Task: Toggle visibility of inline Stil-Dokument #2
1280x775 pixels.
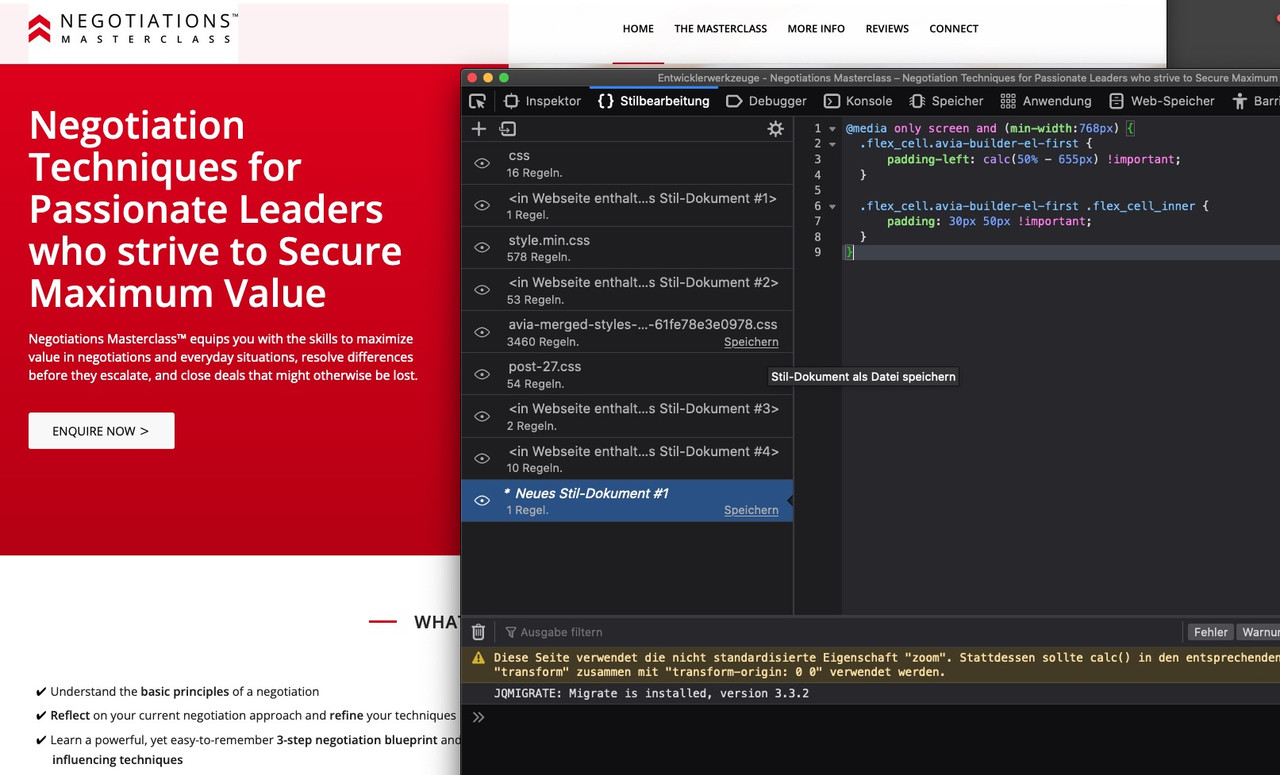Action: (x=482, y=289)
